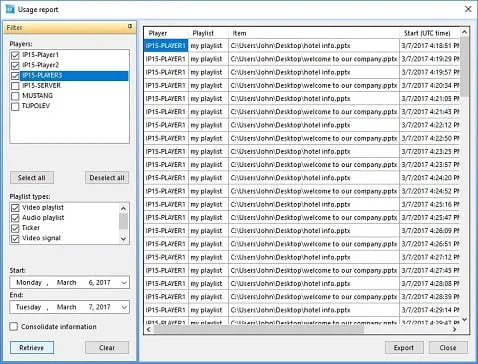Click the Usage report window close X
The height and width of the screenshot is (364, 478).
point(468,9)
